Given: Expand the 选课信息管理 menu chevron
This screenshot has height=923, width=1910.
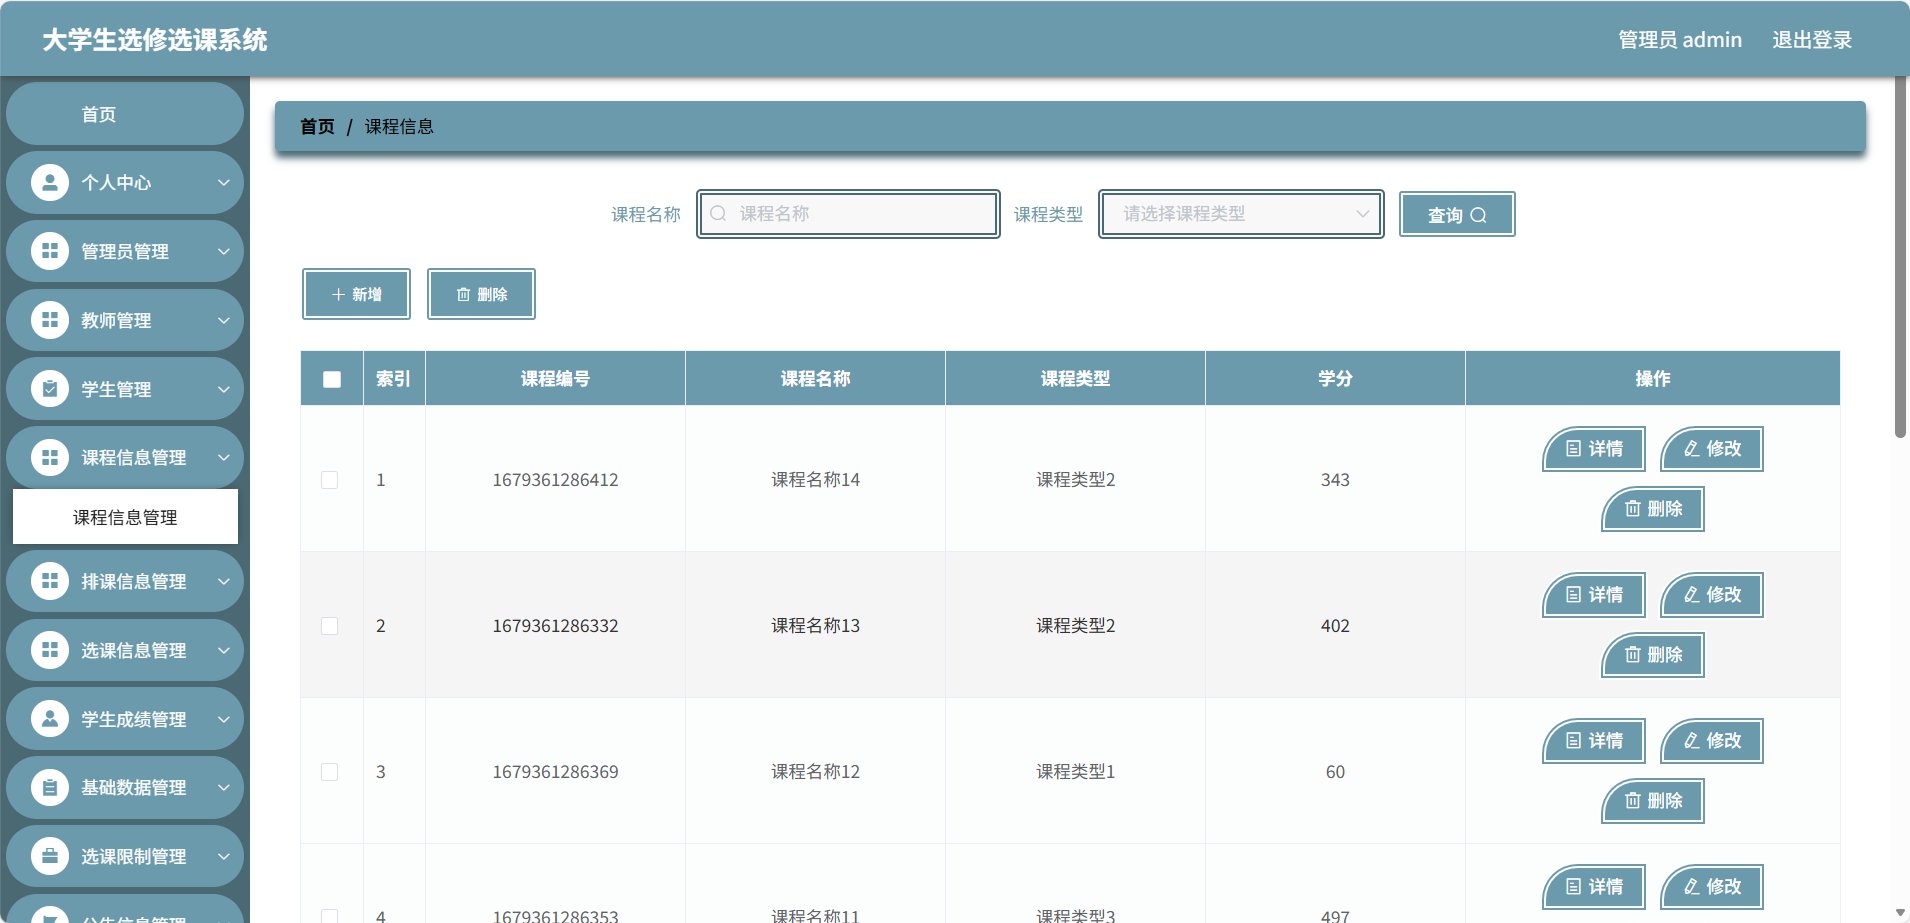Looking at the screenshot, I should (224, 650).
